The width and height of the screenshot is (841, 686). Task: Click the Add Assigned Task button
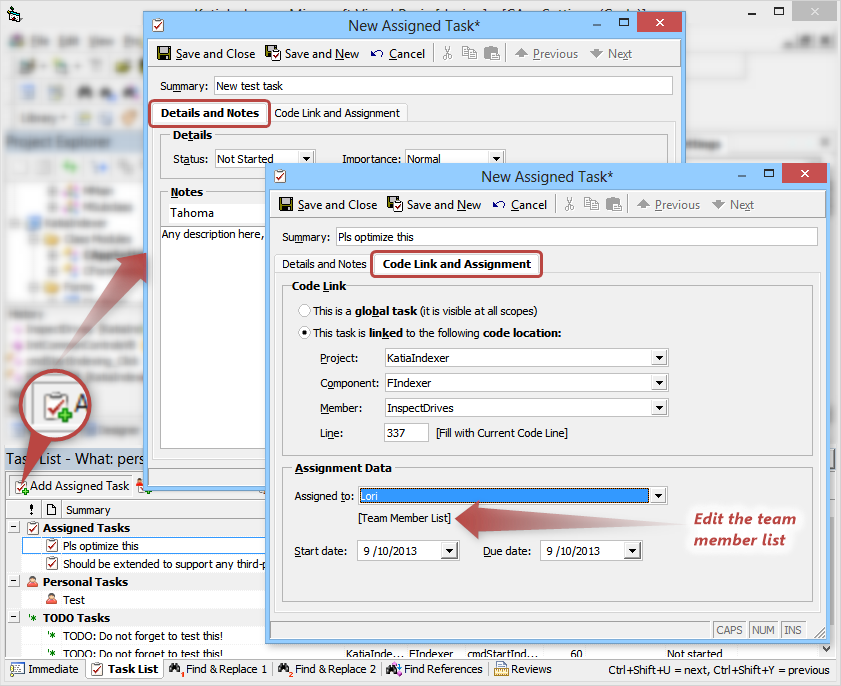(x=72, y=486)
